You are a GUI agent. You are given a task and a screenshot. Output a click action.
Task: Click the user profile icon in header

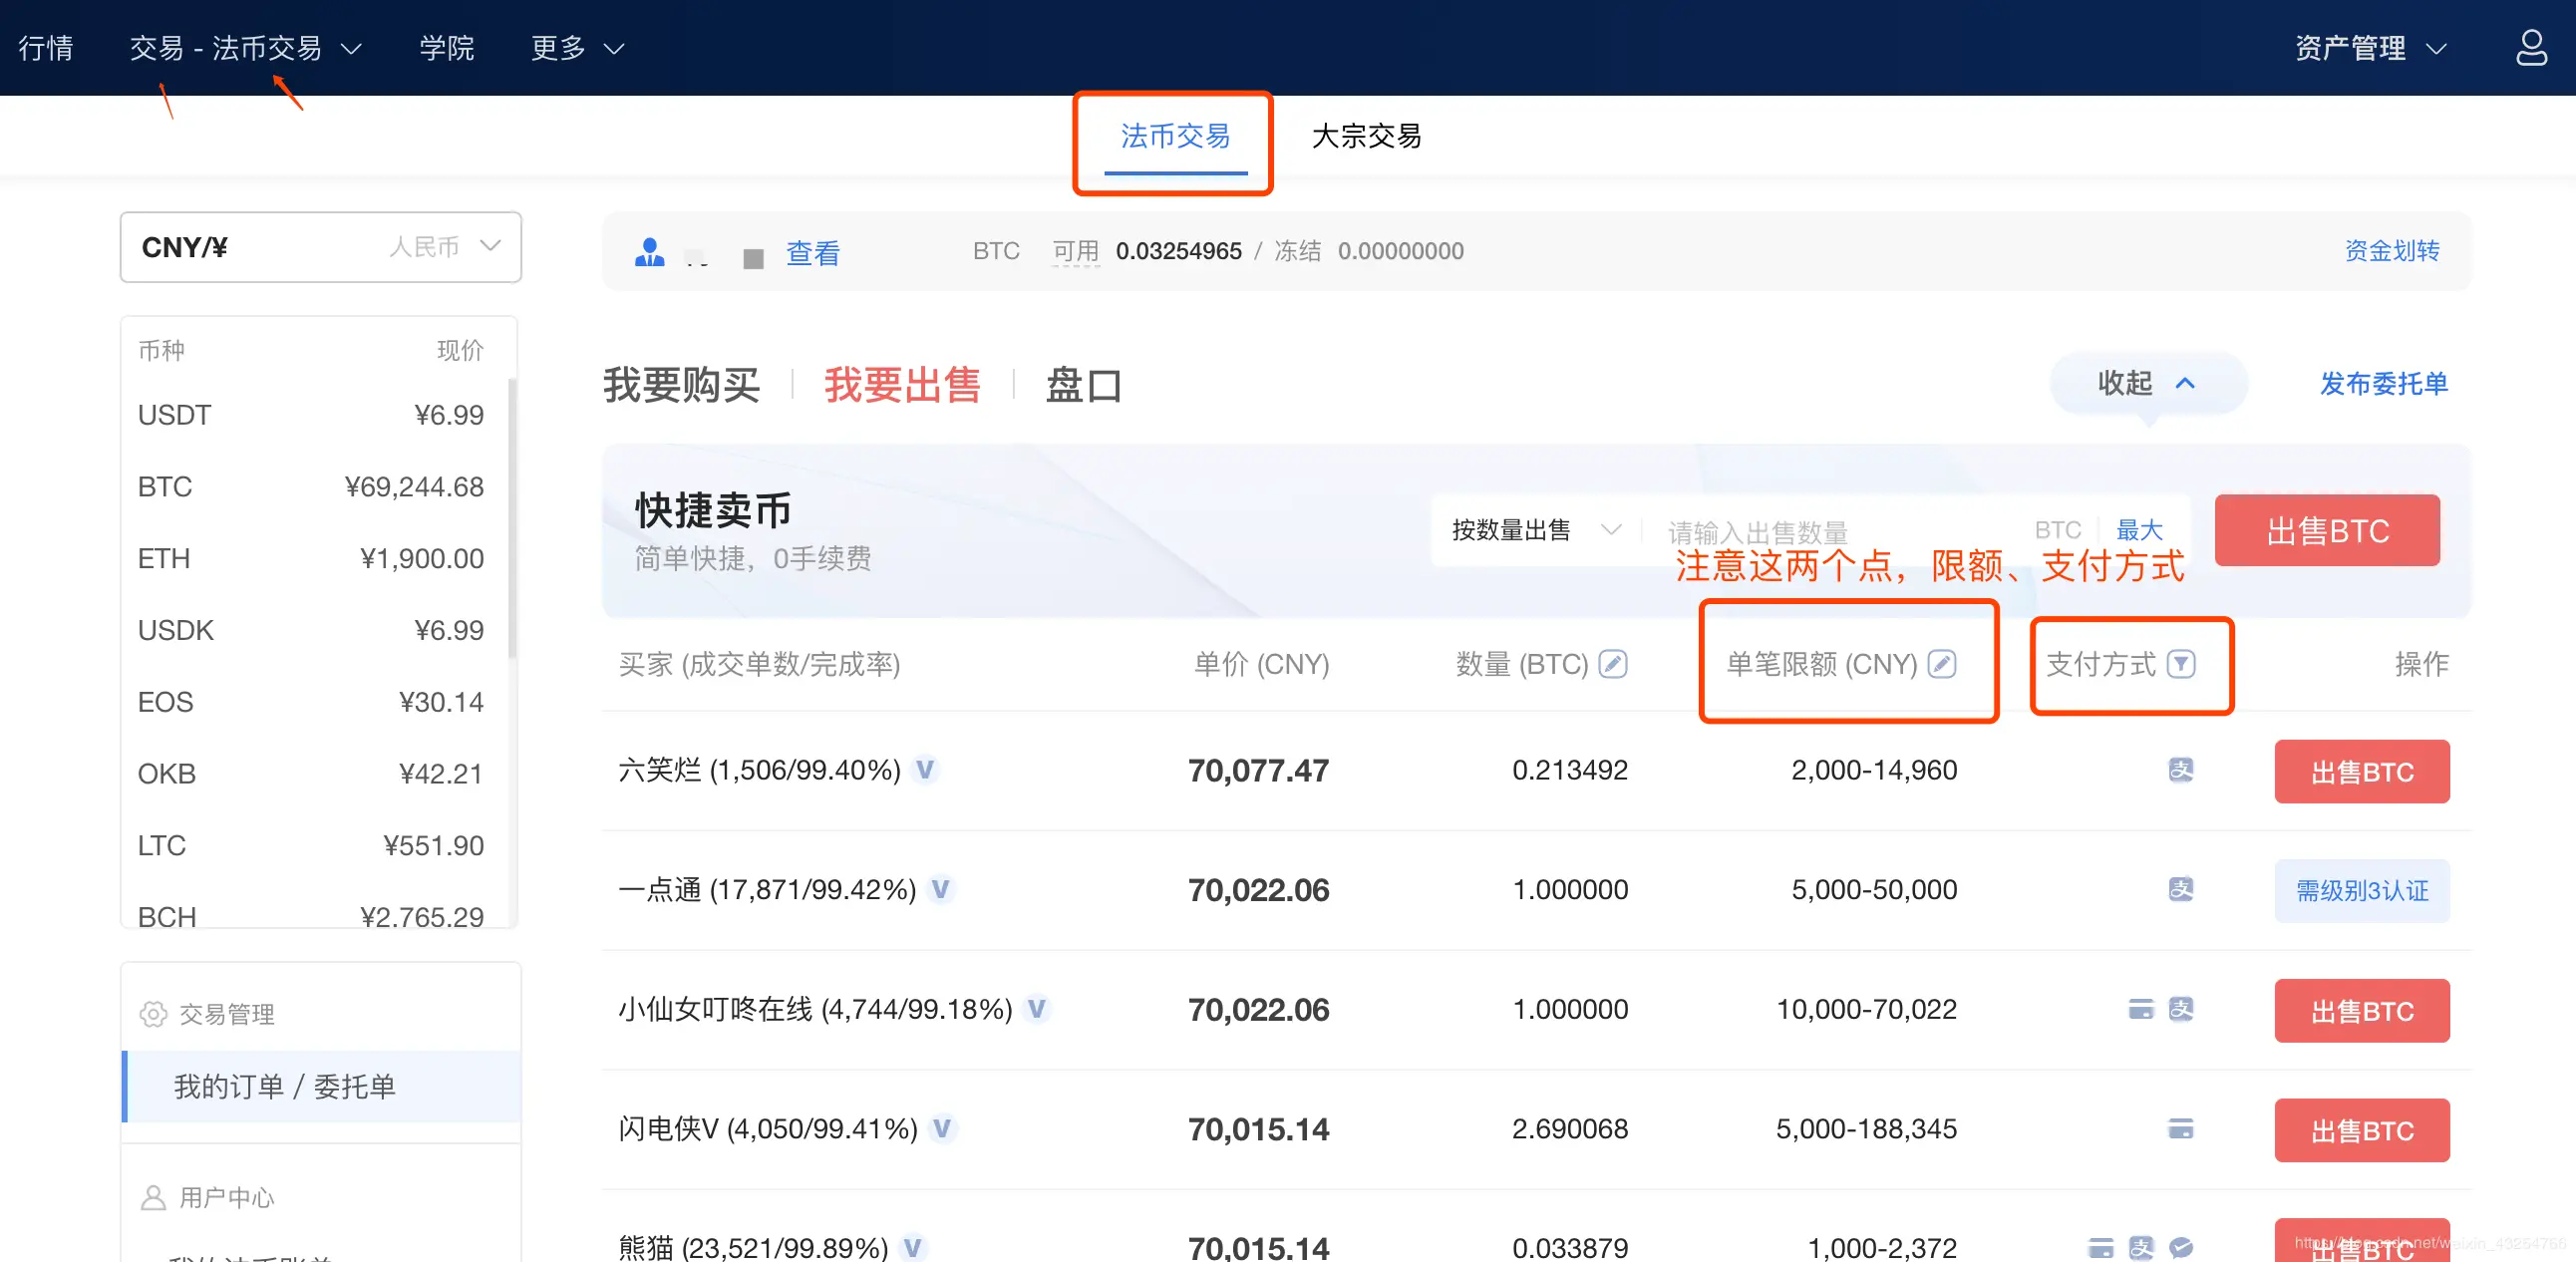point(2530,47)
